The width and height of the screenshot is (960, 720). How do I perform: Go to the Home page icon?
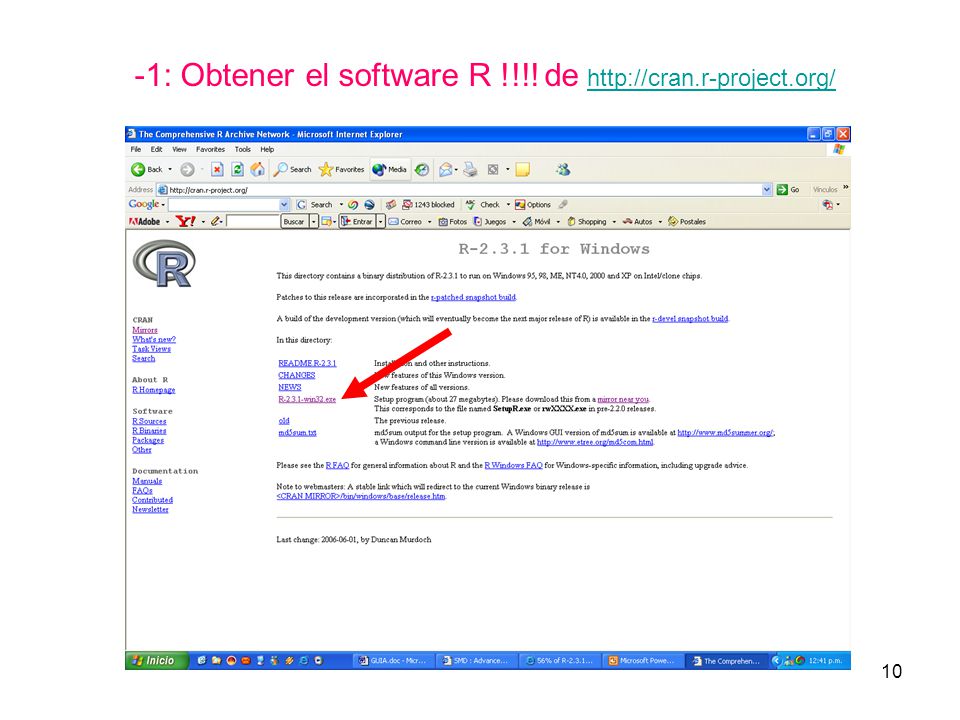pyautogui.click(x=258, y=170)
